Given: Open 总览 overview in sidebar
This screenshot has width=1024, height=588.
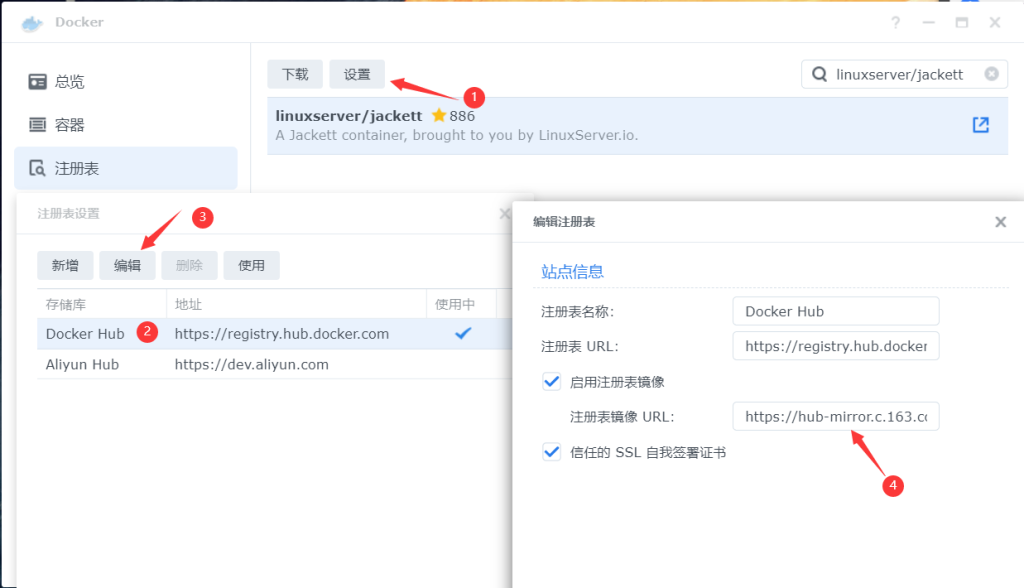Looking at the screenshot, I should point(68,82).
